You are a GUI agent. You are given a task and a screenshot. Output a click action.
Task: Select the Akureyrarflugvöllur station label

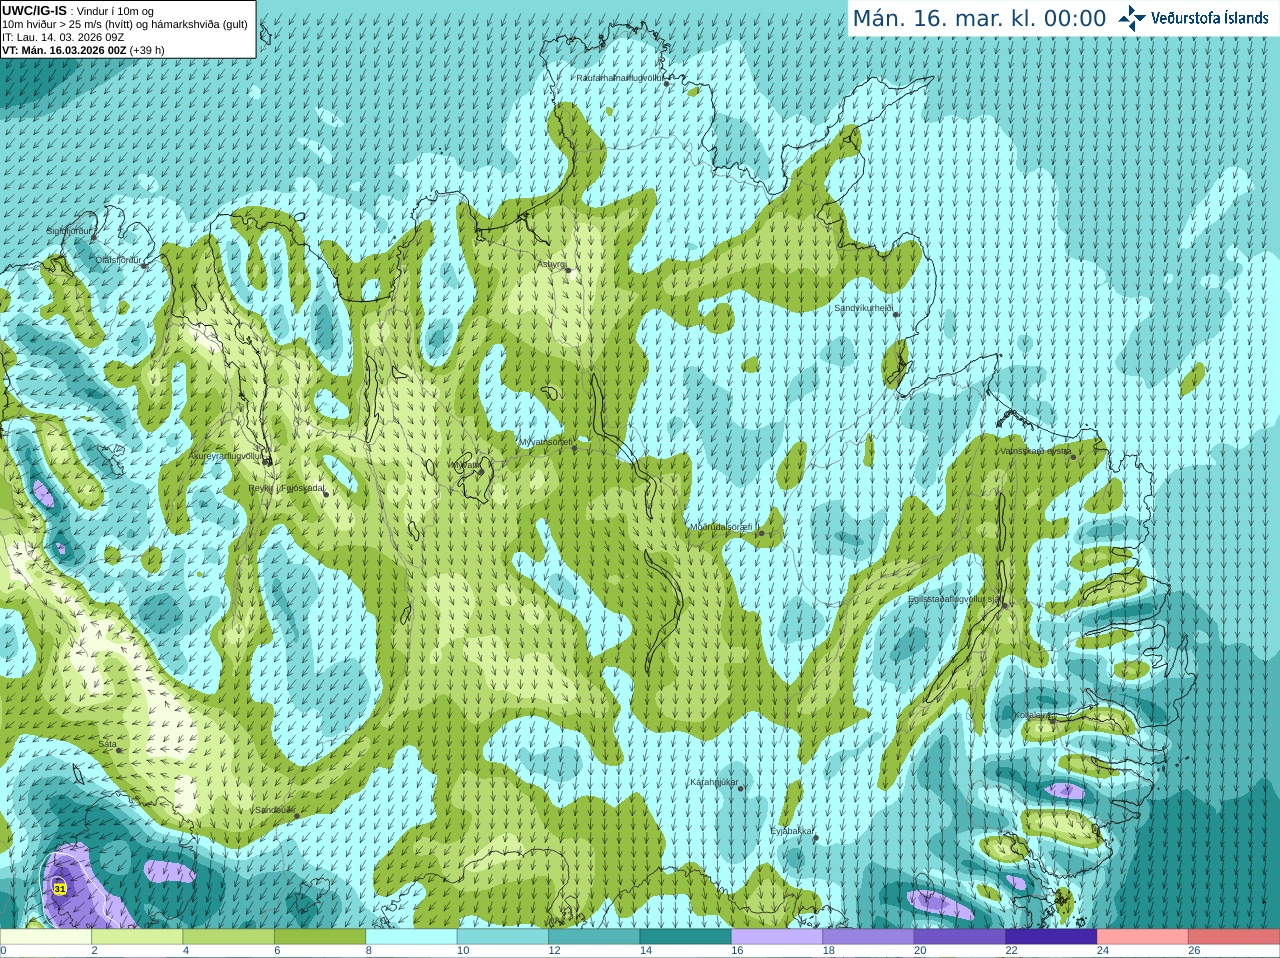(226, 455)
